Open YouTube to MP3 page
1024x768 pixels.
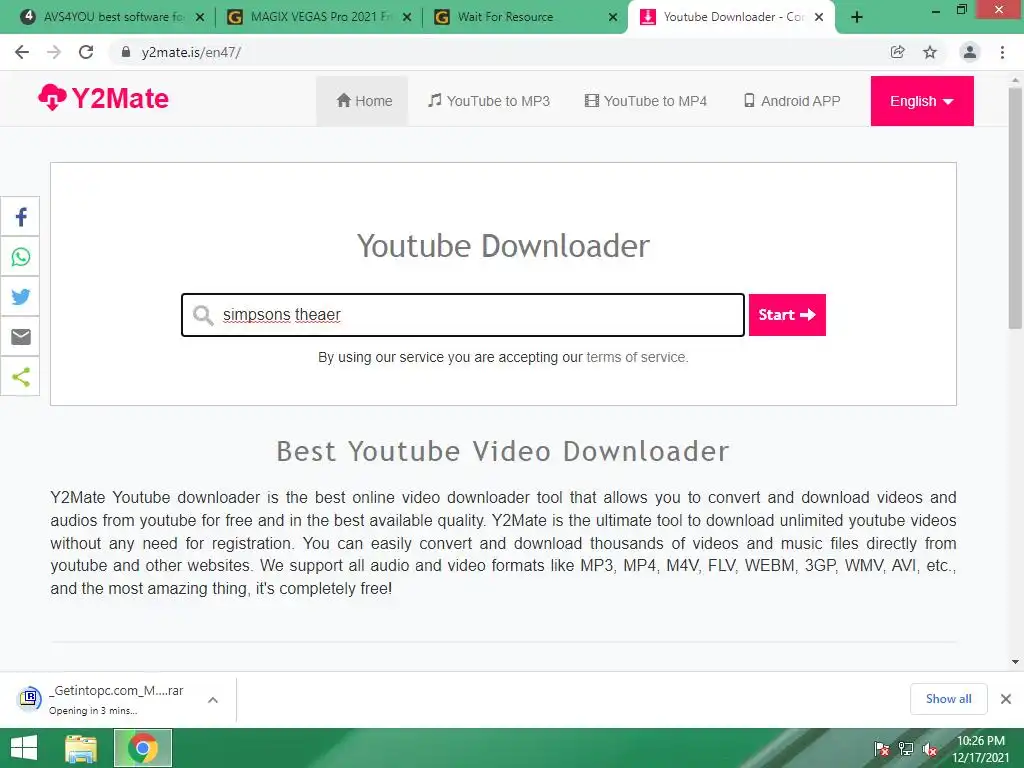click(488, 101)
